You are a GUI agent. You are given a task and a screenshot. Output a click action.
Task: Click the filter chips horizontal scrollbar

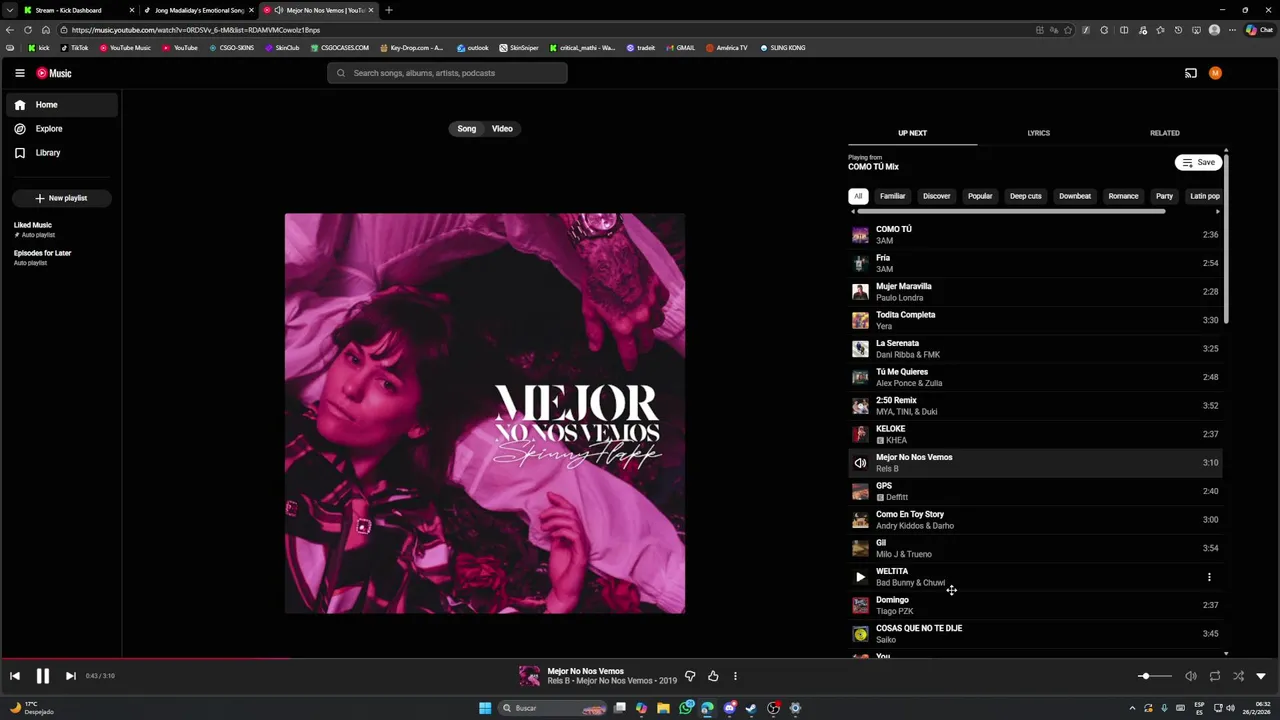[1011, 211]
